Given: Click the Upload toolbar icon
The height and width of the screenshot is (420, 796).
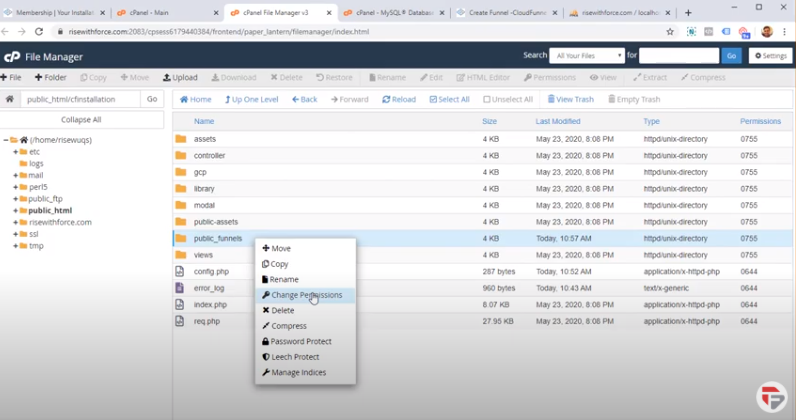Looking at the screenshot, I should pyautogui.click(x=166, y=77).
